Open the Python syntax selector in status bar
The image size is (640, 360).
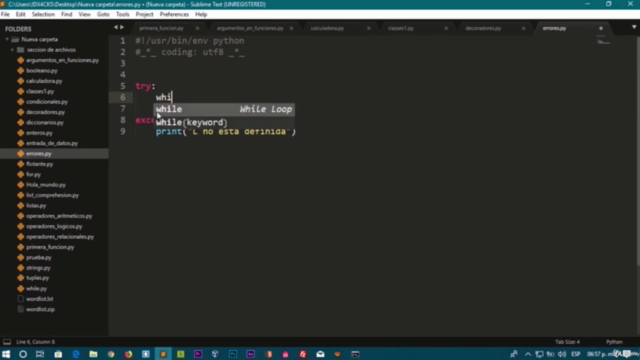(x=614, y=342)
